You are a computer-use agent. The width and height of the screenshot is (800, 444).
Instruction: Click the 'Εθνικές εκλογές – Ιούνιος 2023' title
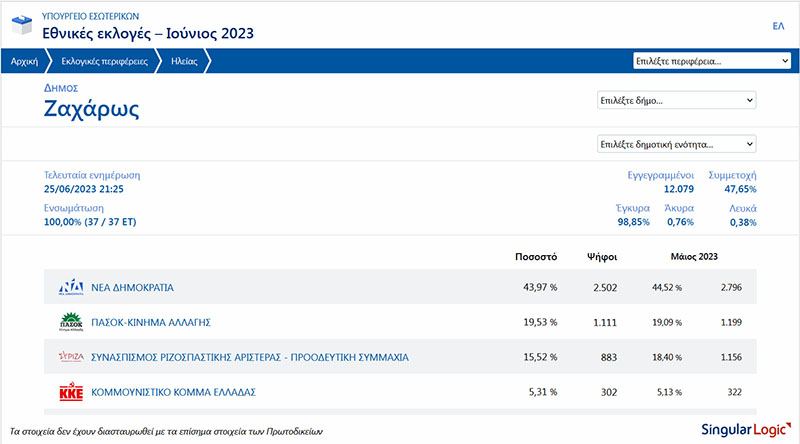point(148,33)
